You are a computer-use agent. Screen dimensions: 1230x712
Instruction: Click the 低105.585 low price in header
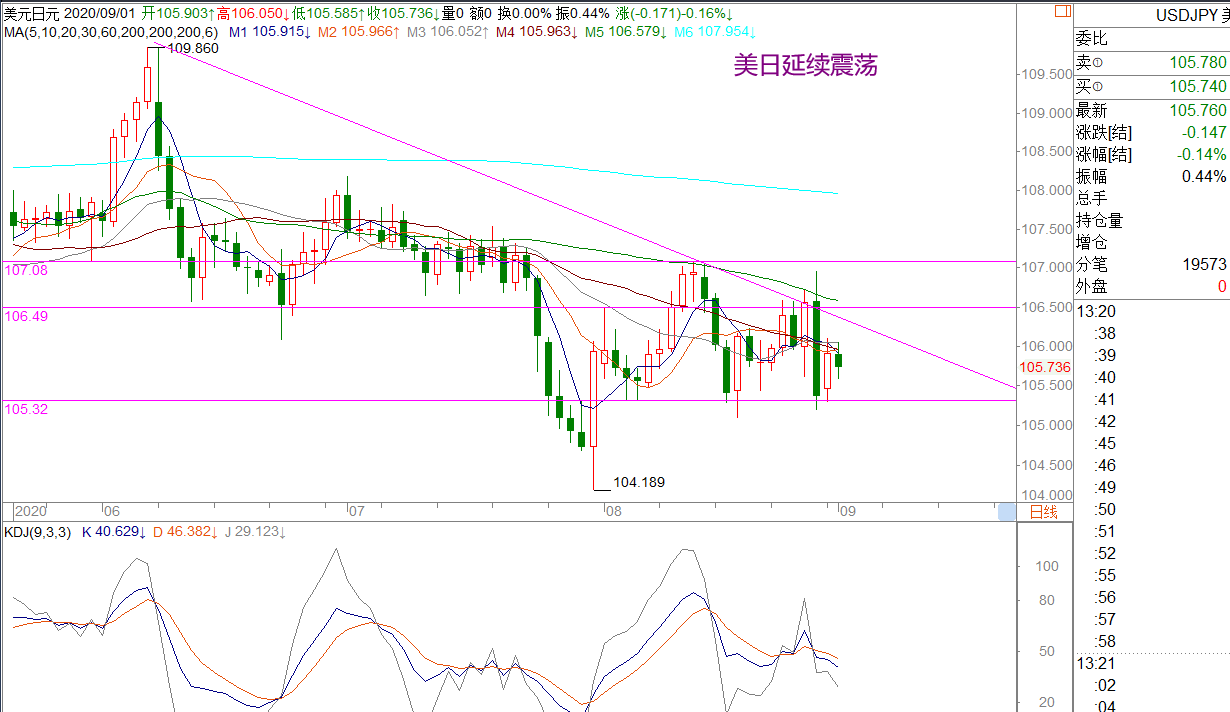[329, 13]
